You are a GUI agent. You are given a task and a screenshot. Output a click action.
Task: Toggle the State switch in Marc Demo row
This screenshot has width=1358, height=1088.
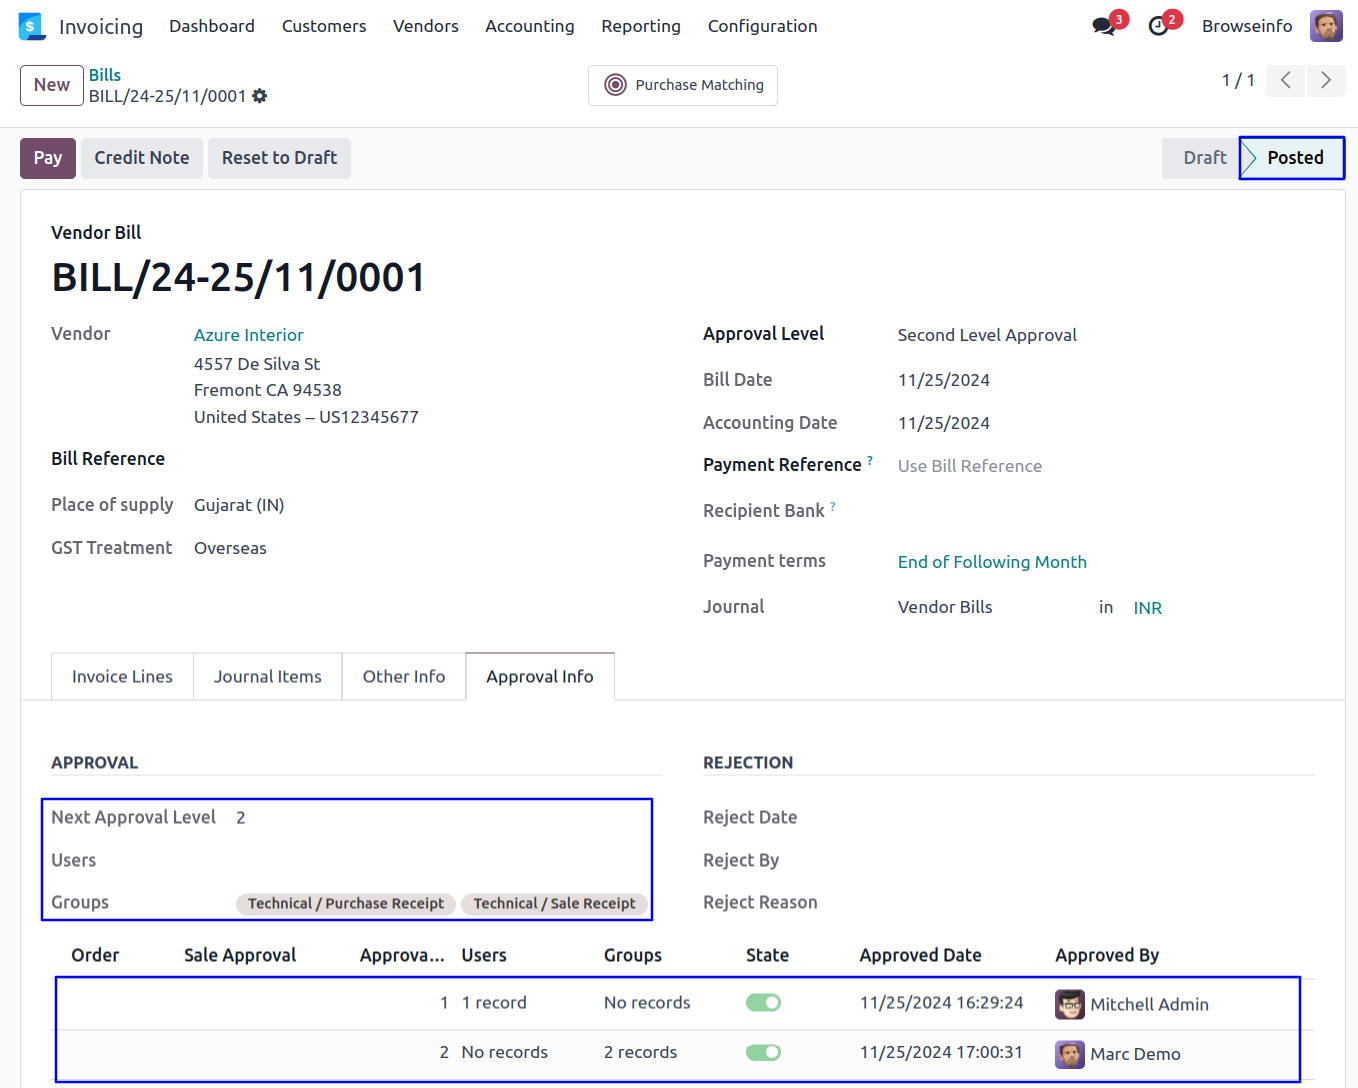(763, 1053)
